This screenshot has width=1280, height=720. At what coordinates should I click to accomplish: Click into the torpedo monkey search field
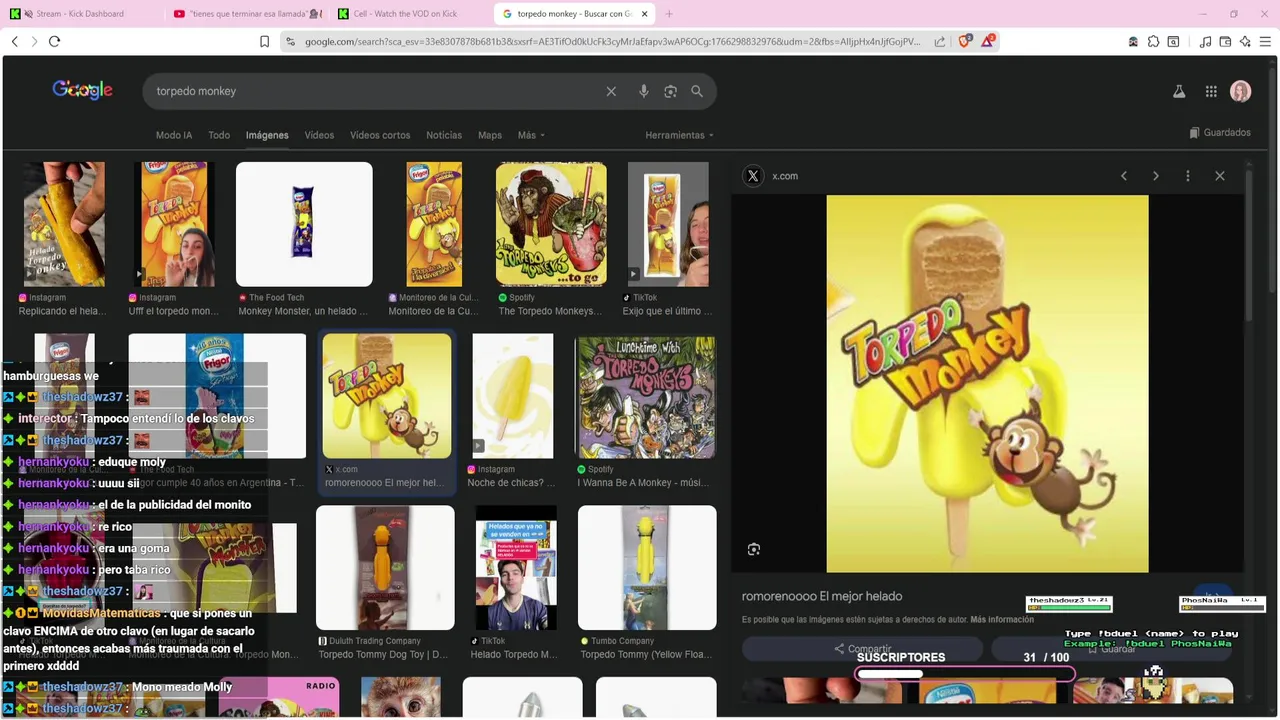[x=375, y=91]
